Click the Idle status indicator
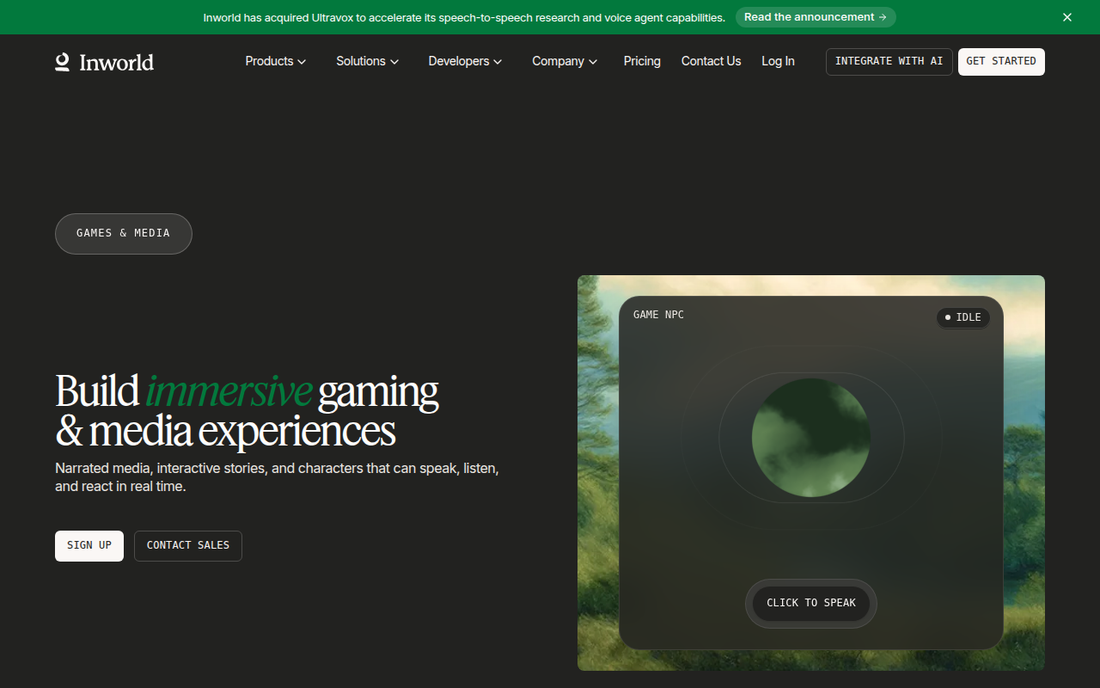This screenshot has height=688, width=1100. [963, 318]
